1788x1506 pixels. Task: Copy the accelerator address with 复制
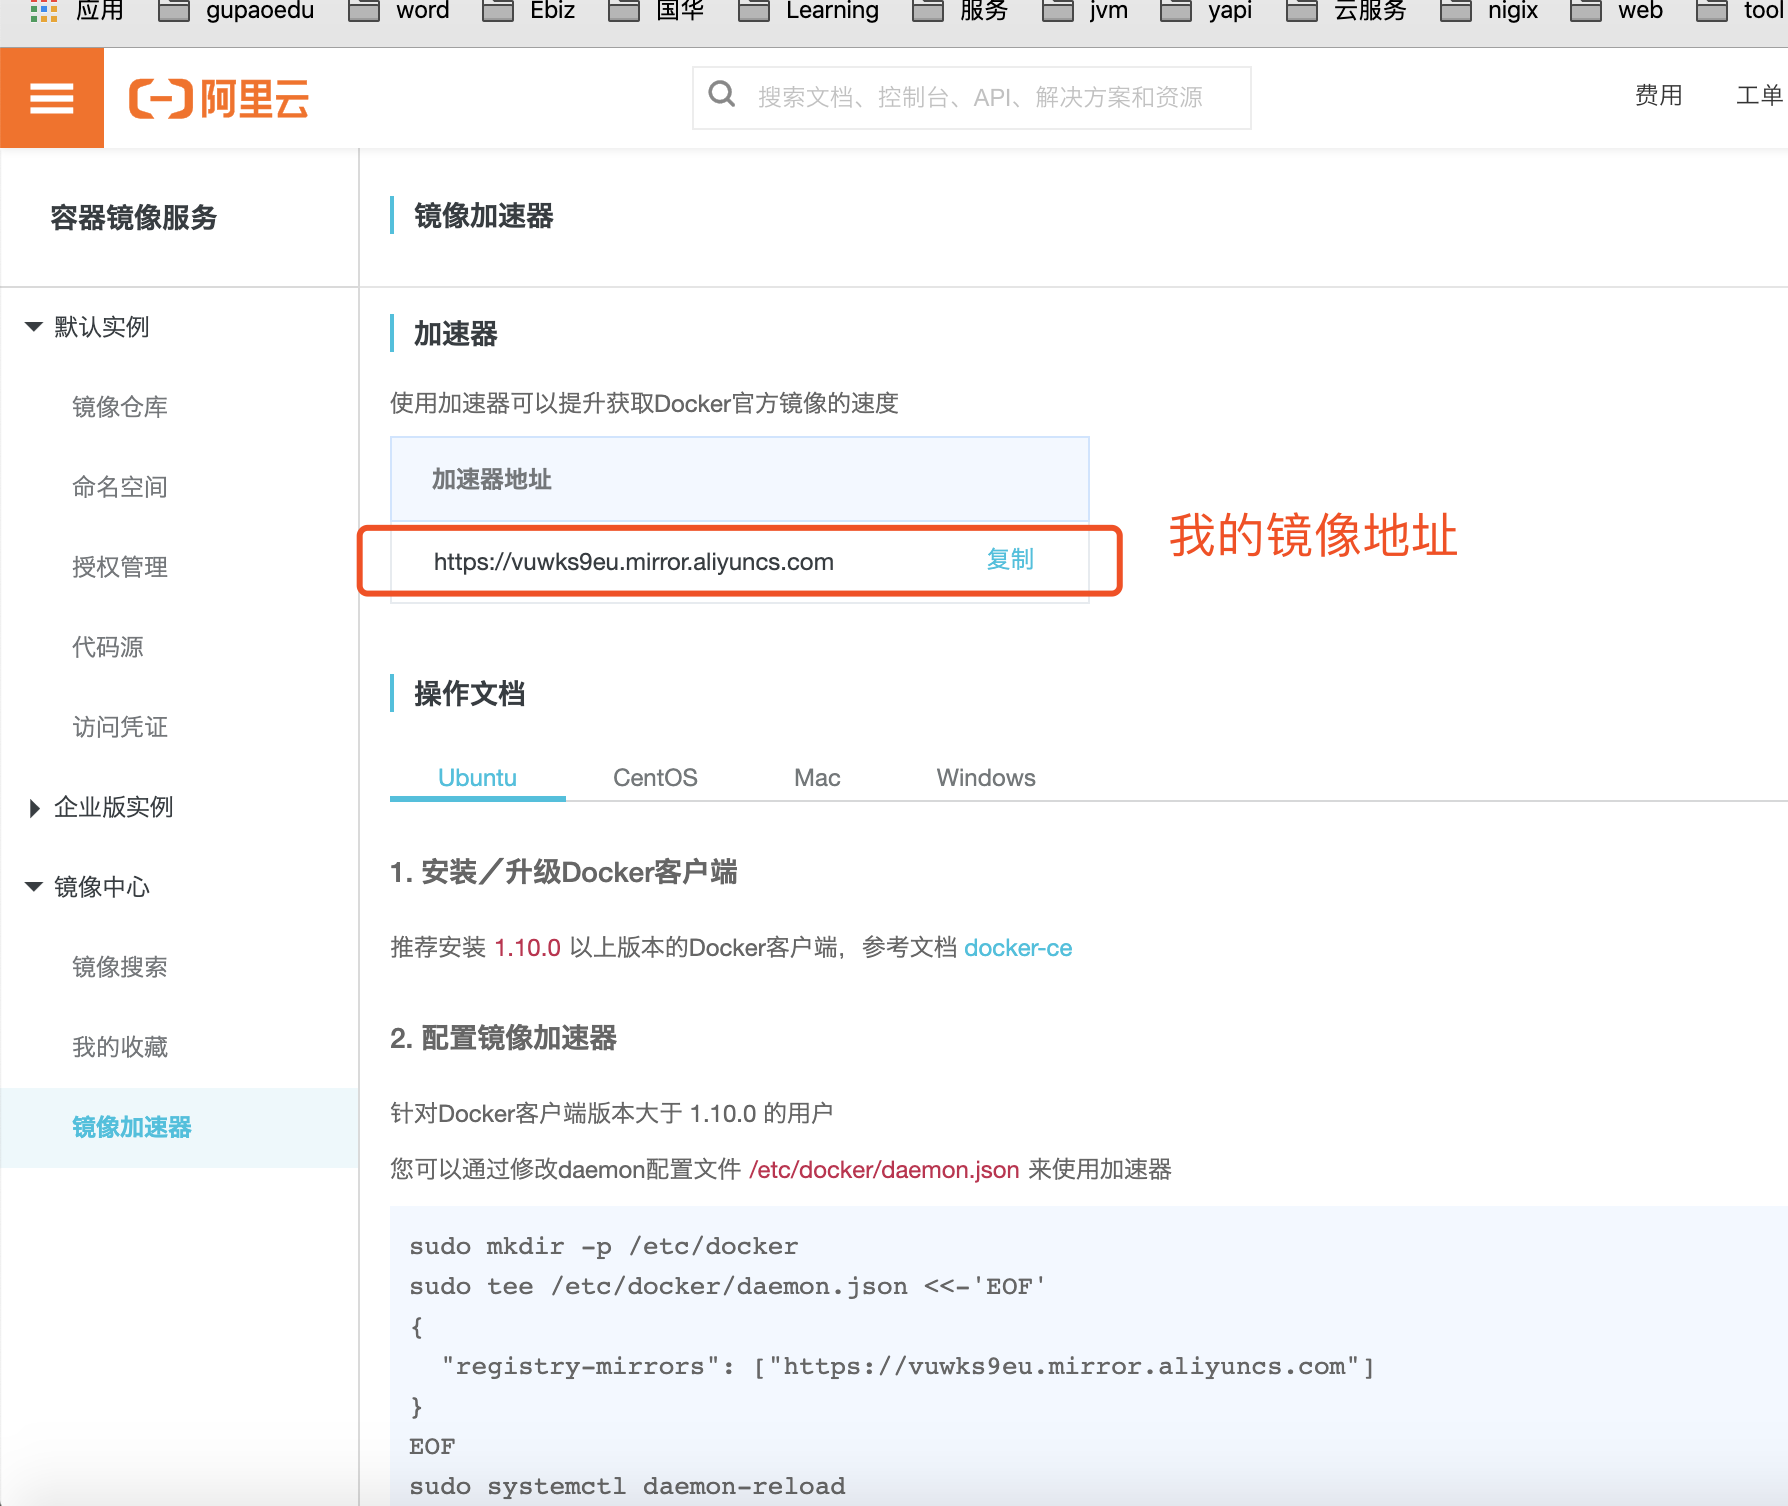[1008, 560]
